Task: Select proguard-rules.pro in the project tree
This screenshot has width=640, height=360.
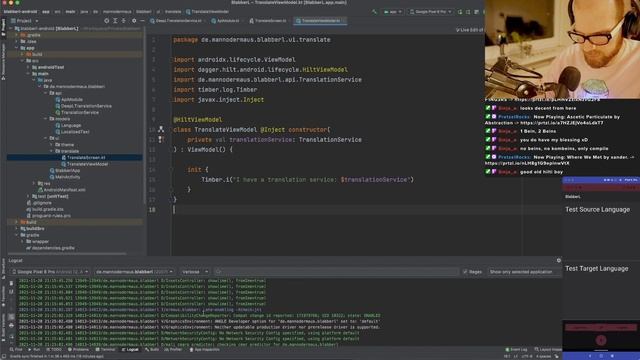Action: click(x=48, y=216)
